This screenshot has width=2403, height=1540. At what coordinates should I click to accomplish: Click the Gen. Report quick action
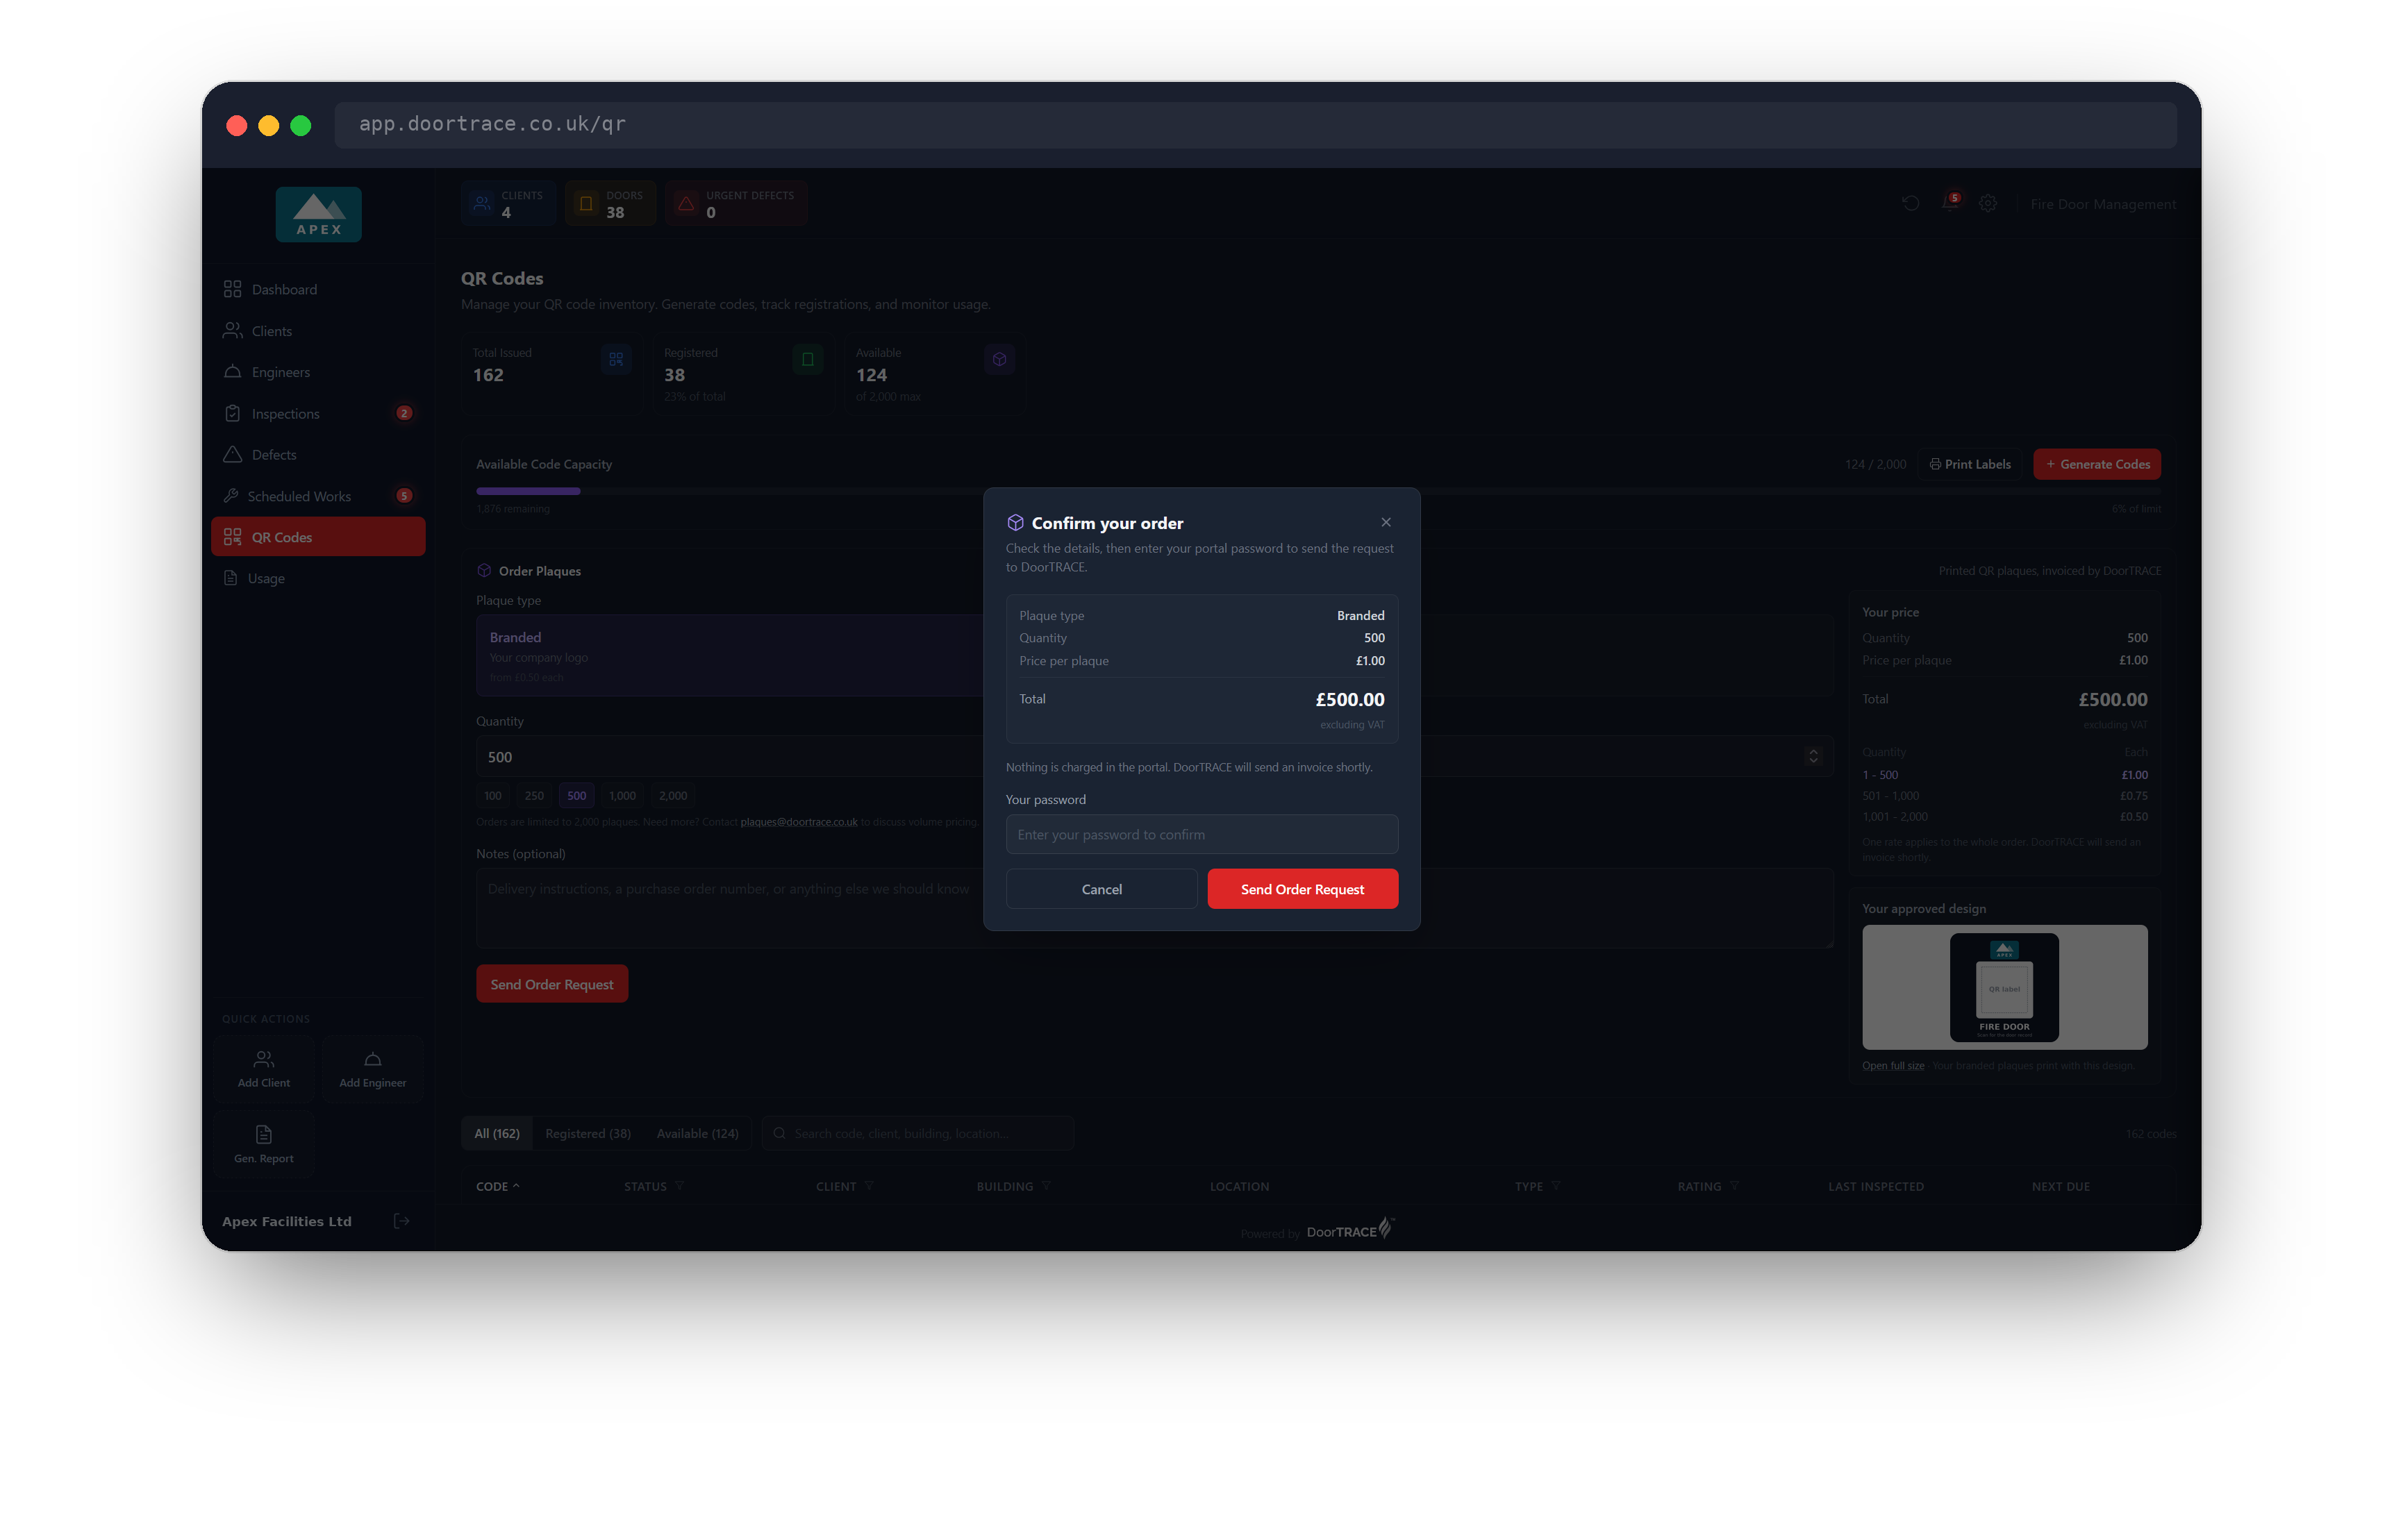(264, 1144)
